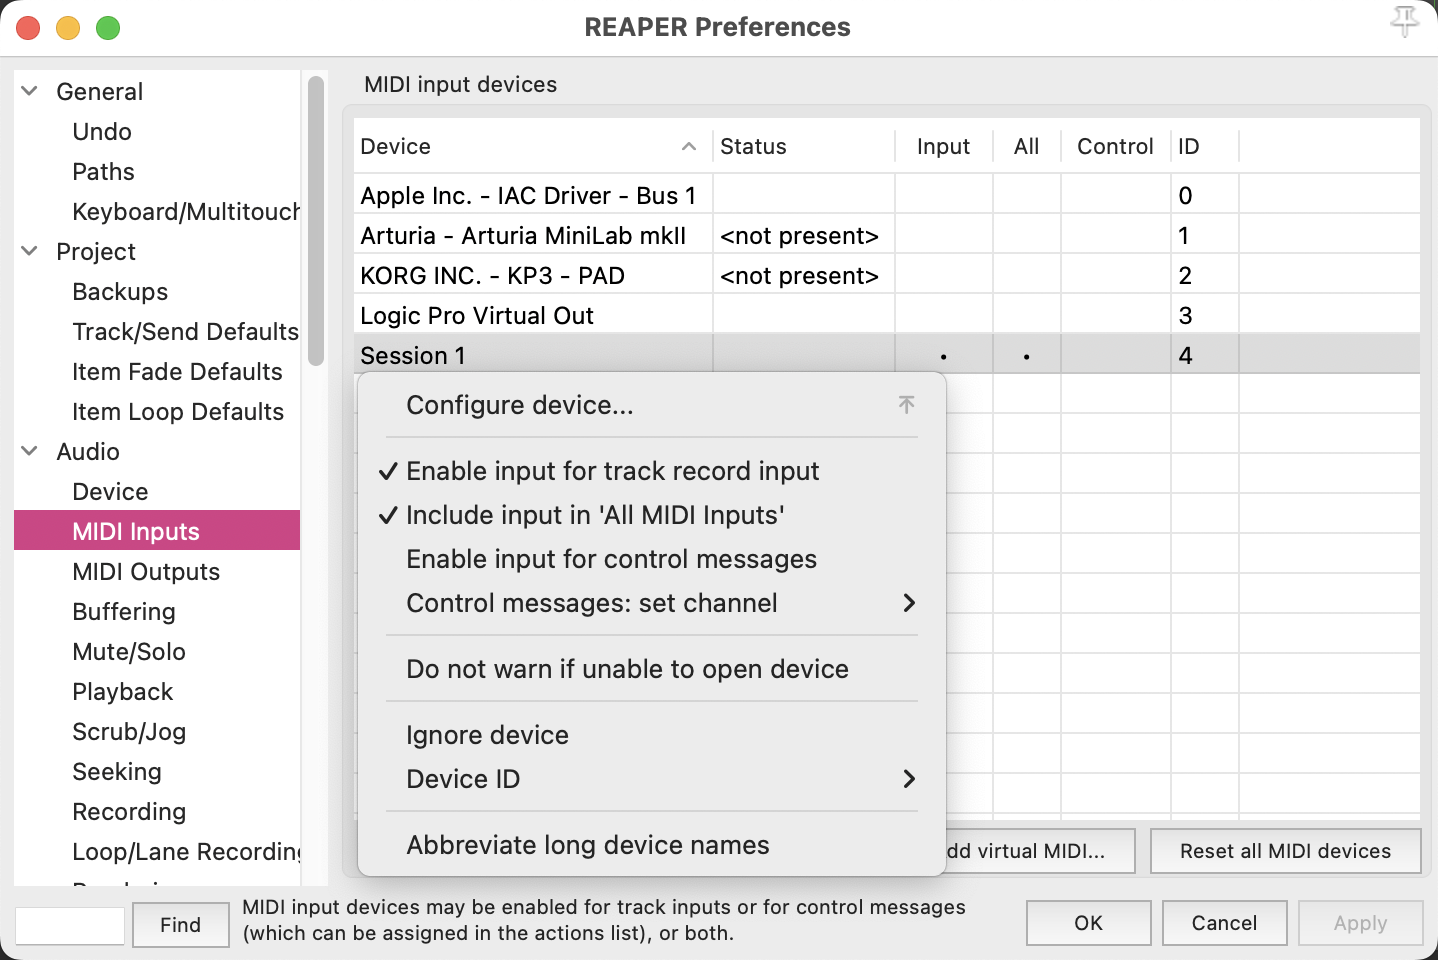Open Item Loop Defaults page
Viewport: 1438px width, 960px height.
point(178,411)
